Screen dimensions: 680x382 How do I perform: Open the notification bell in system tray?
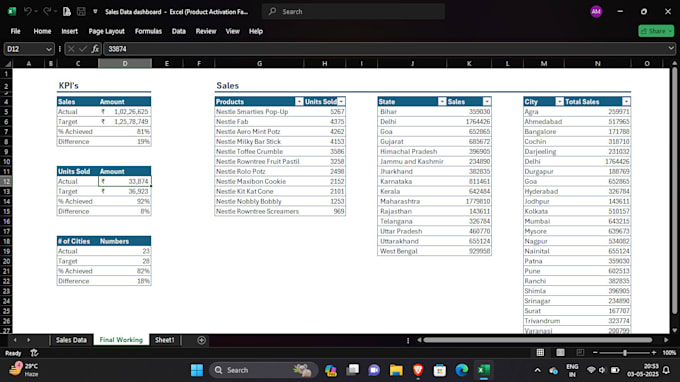[x=666, y=370]
